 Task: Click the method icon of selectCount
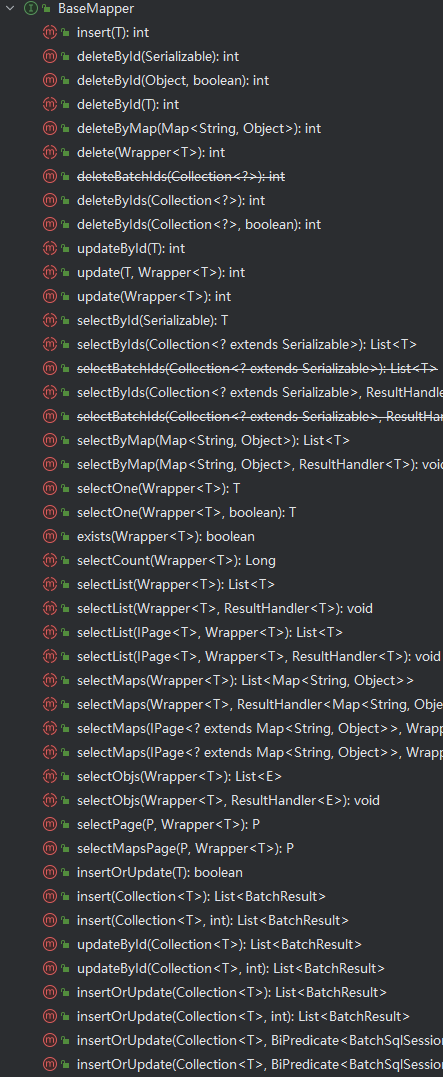click(x=49, y=560)
